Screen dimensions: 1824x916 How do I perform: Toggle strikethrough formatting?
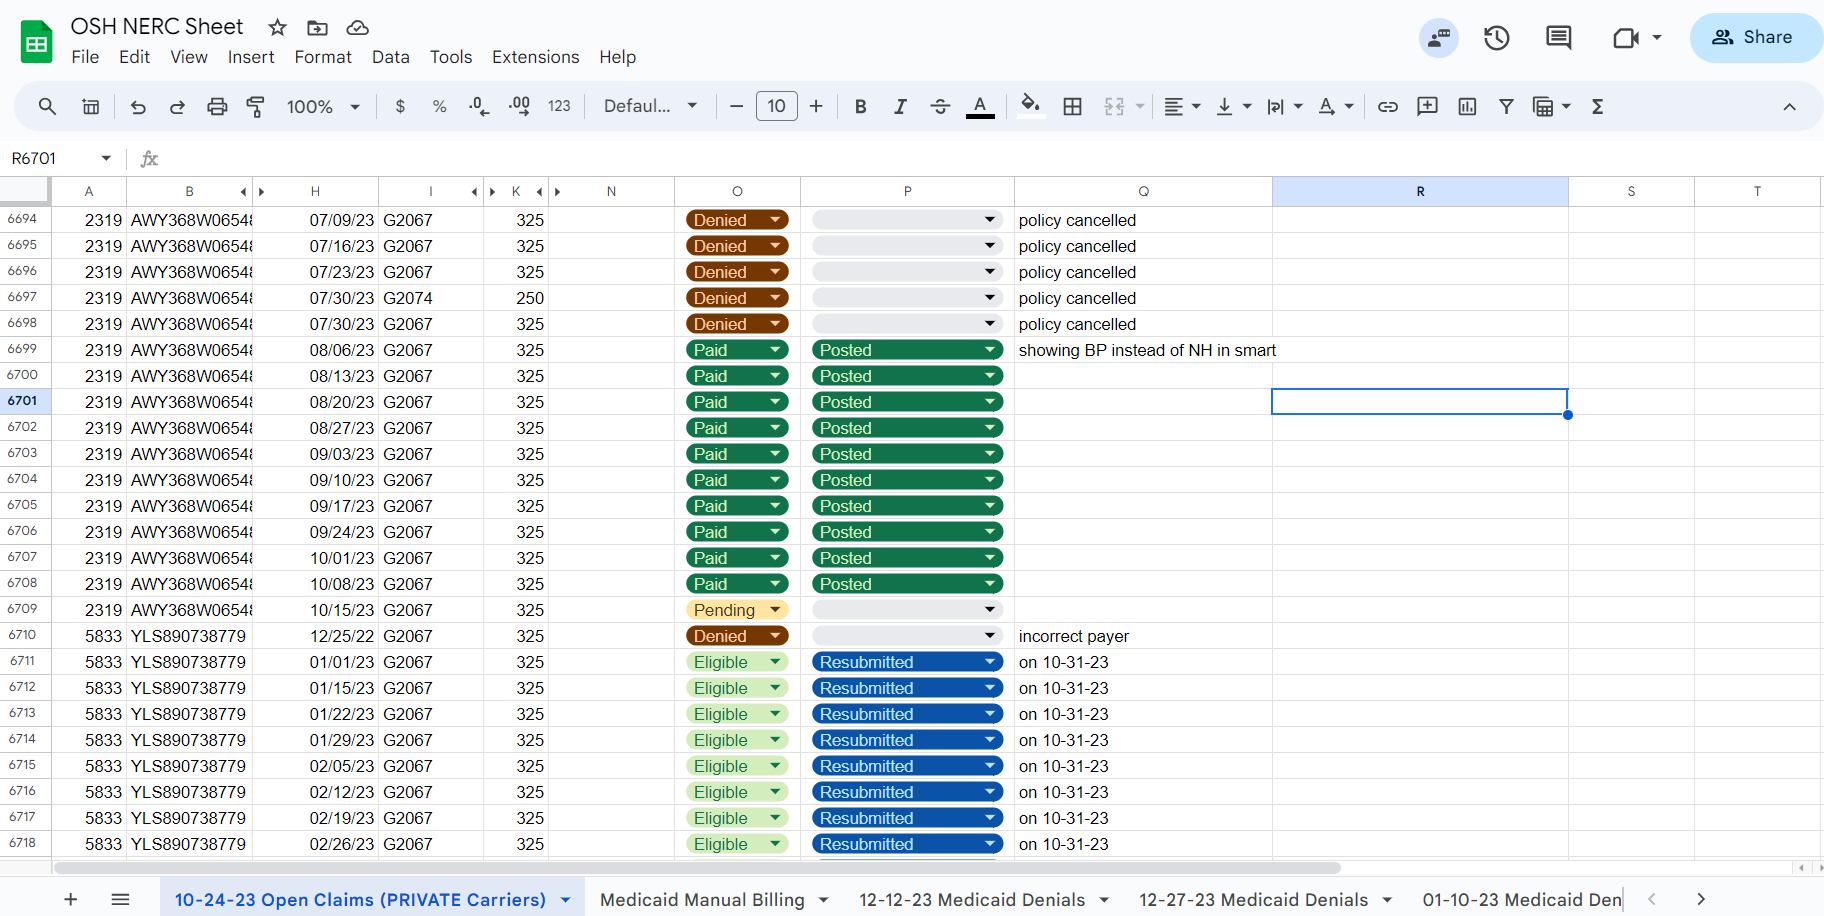pos(940,106)
